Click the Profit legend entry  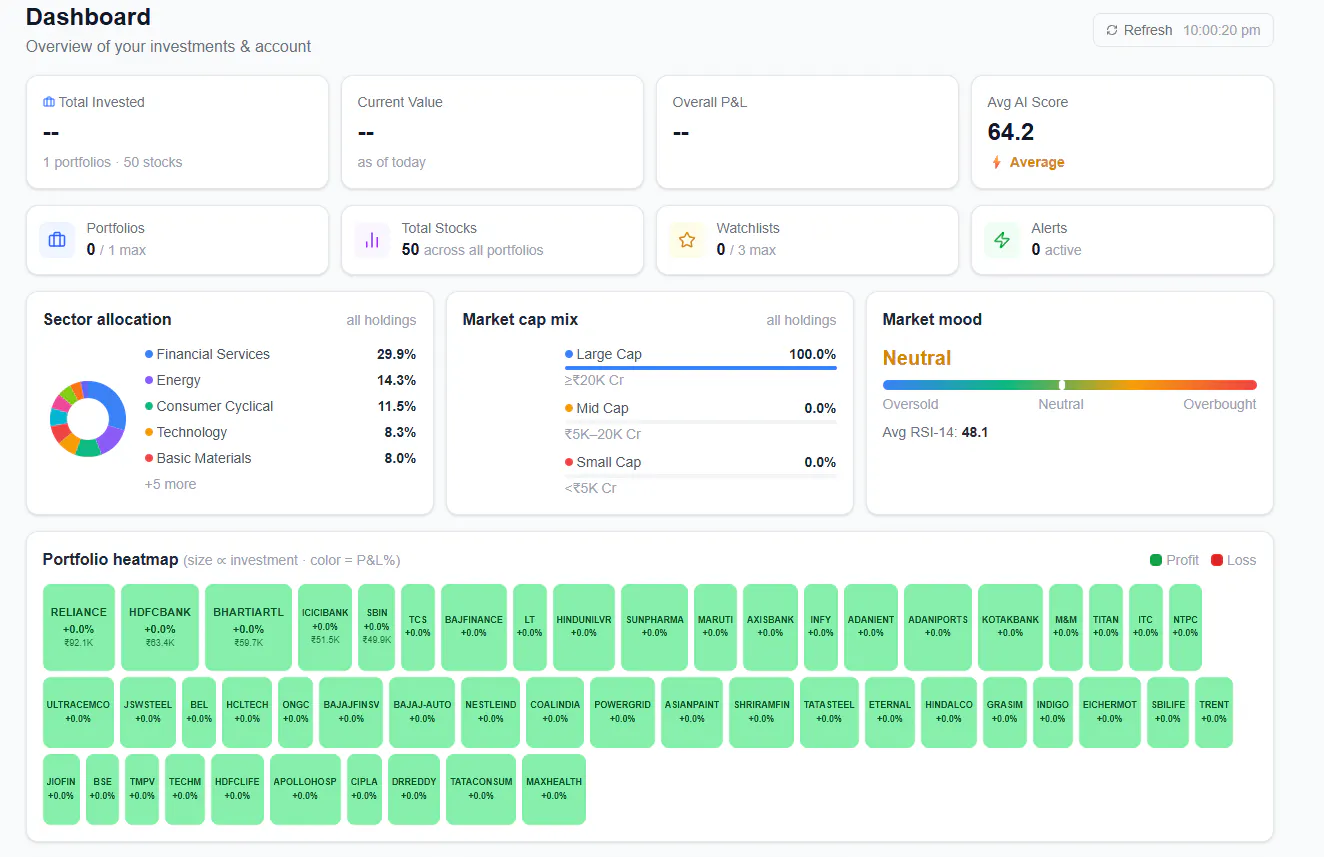click(x=1174, y=560)
